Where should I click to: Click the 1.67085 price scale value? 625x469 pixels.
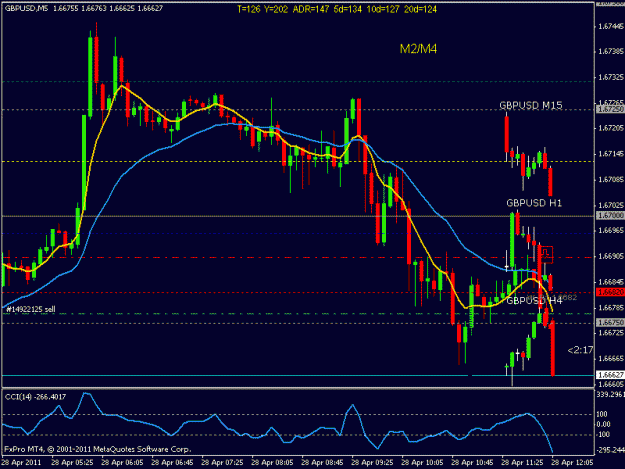(x=611, y=180)
